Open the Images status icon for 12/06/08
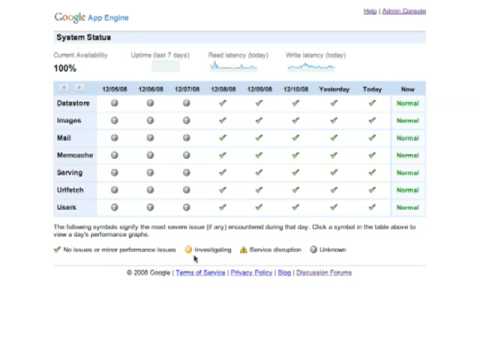The height and width of the screenshot is (360, 480). click(x=150, y=120)
